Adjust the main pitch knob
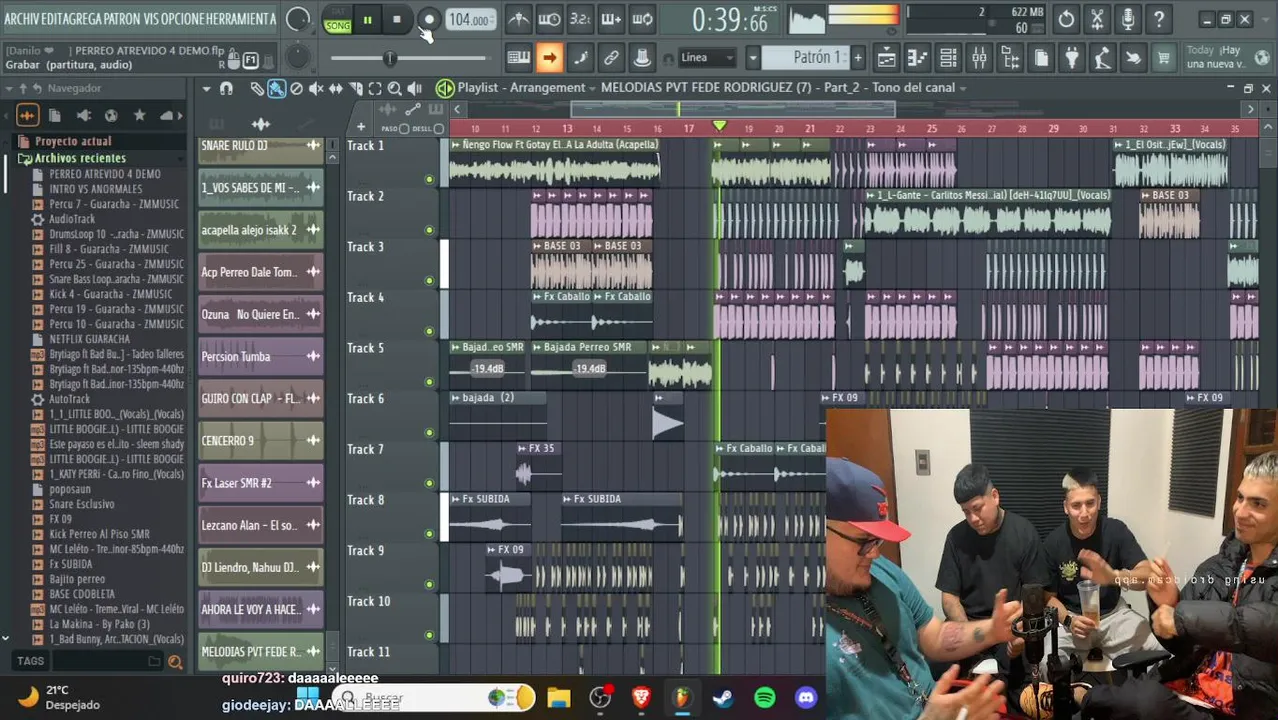 pyautogui.click(x=298, y=57)
